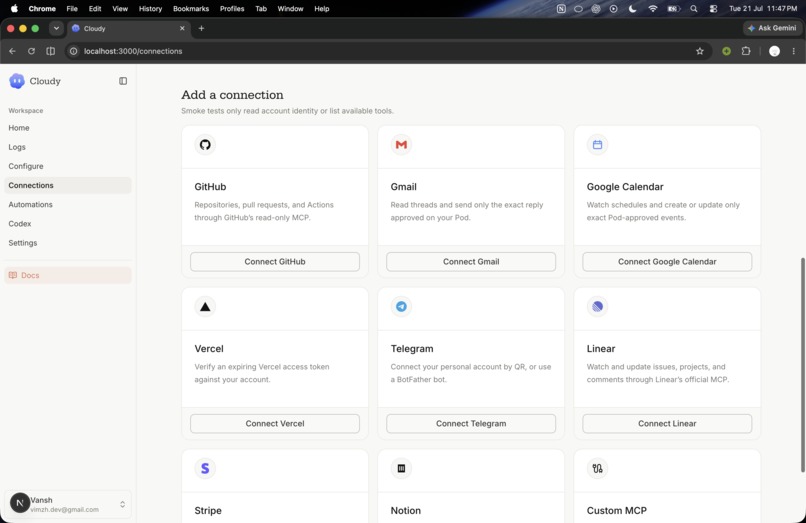Image resolution: width=806 pixels, height=523 pixels.
Task: Click the "Add a connection" heading
Action: (232, 95)
